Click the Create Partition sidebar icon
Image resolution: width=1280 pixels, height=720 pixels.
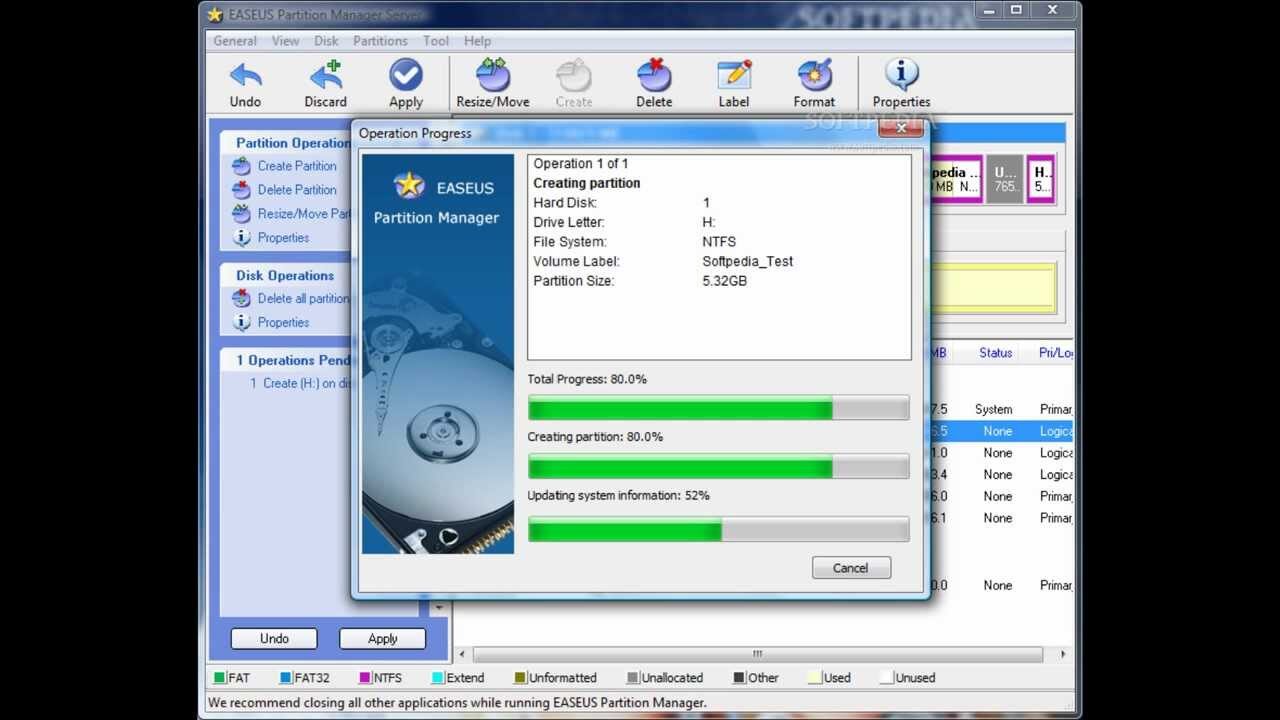(x=241, y=166)
